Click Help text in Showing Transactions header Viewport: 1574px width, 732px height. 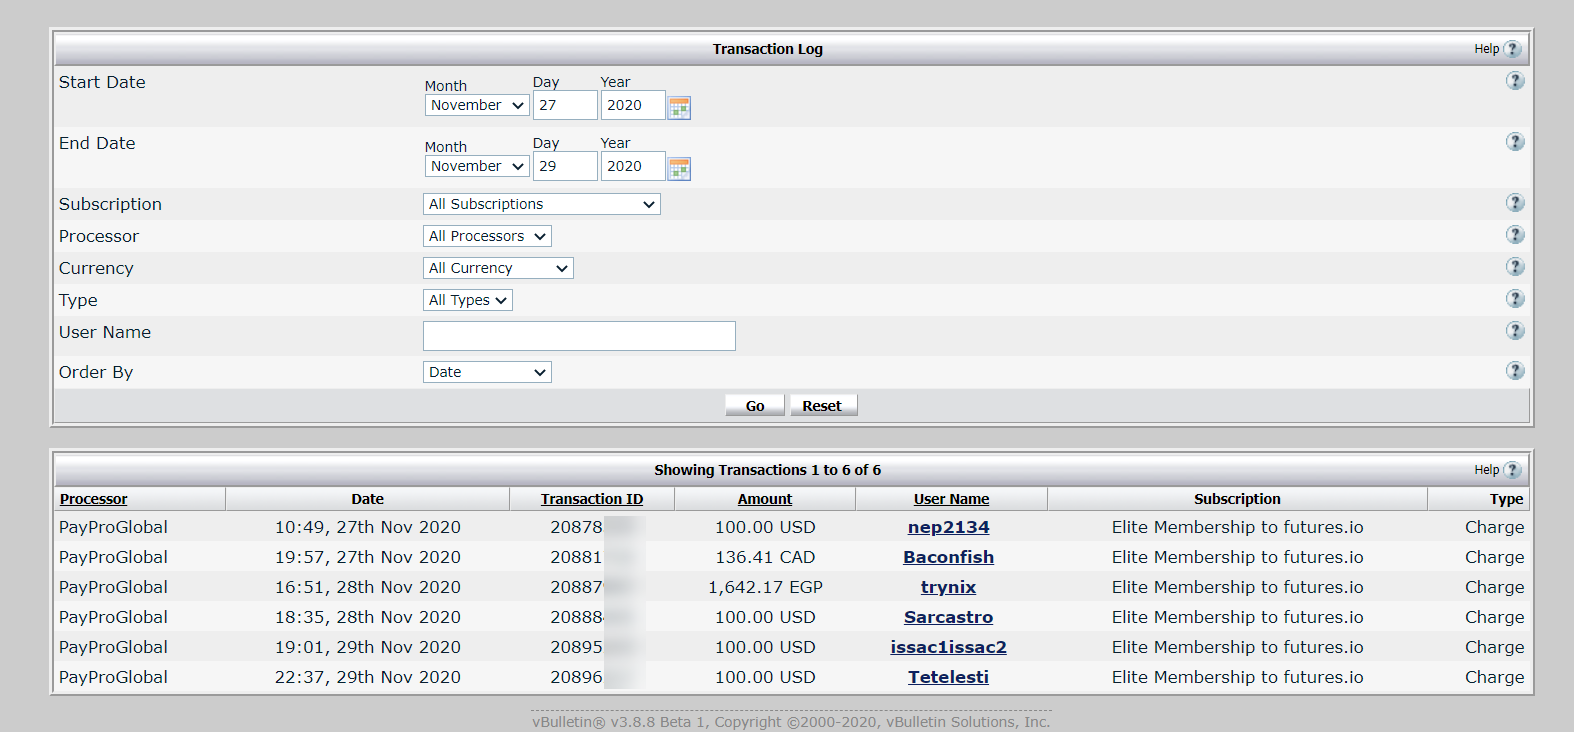[x=1486, y=470]
